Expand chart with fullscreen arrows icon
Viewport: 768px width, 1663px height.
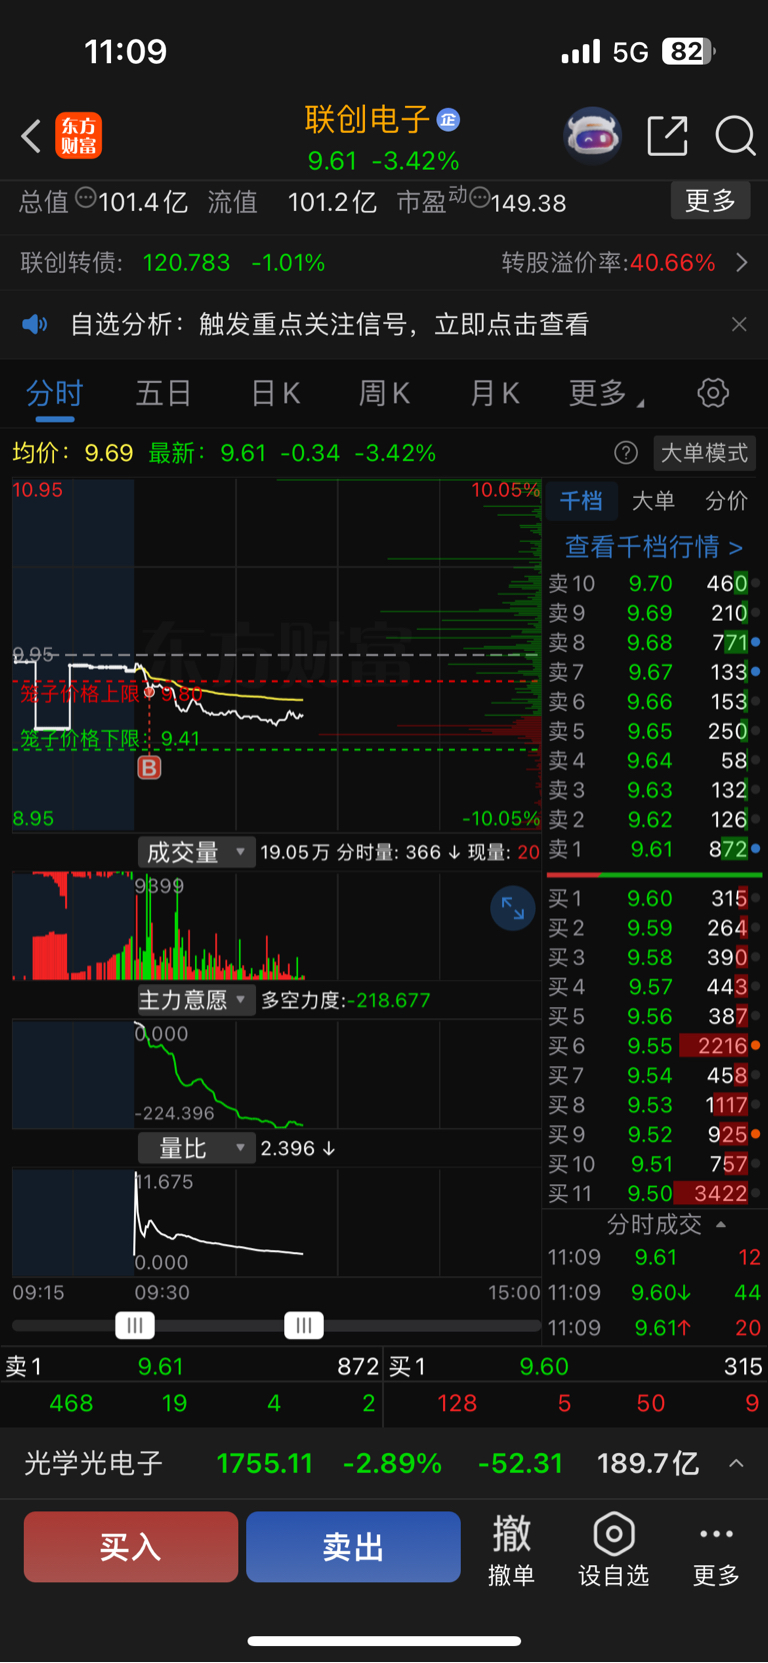513,908
